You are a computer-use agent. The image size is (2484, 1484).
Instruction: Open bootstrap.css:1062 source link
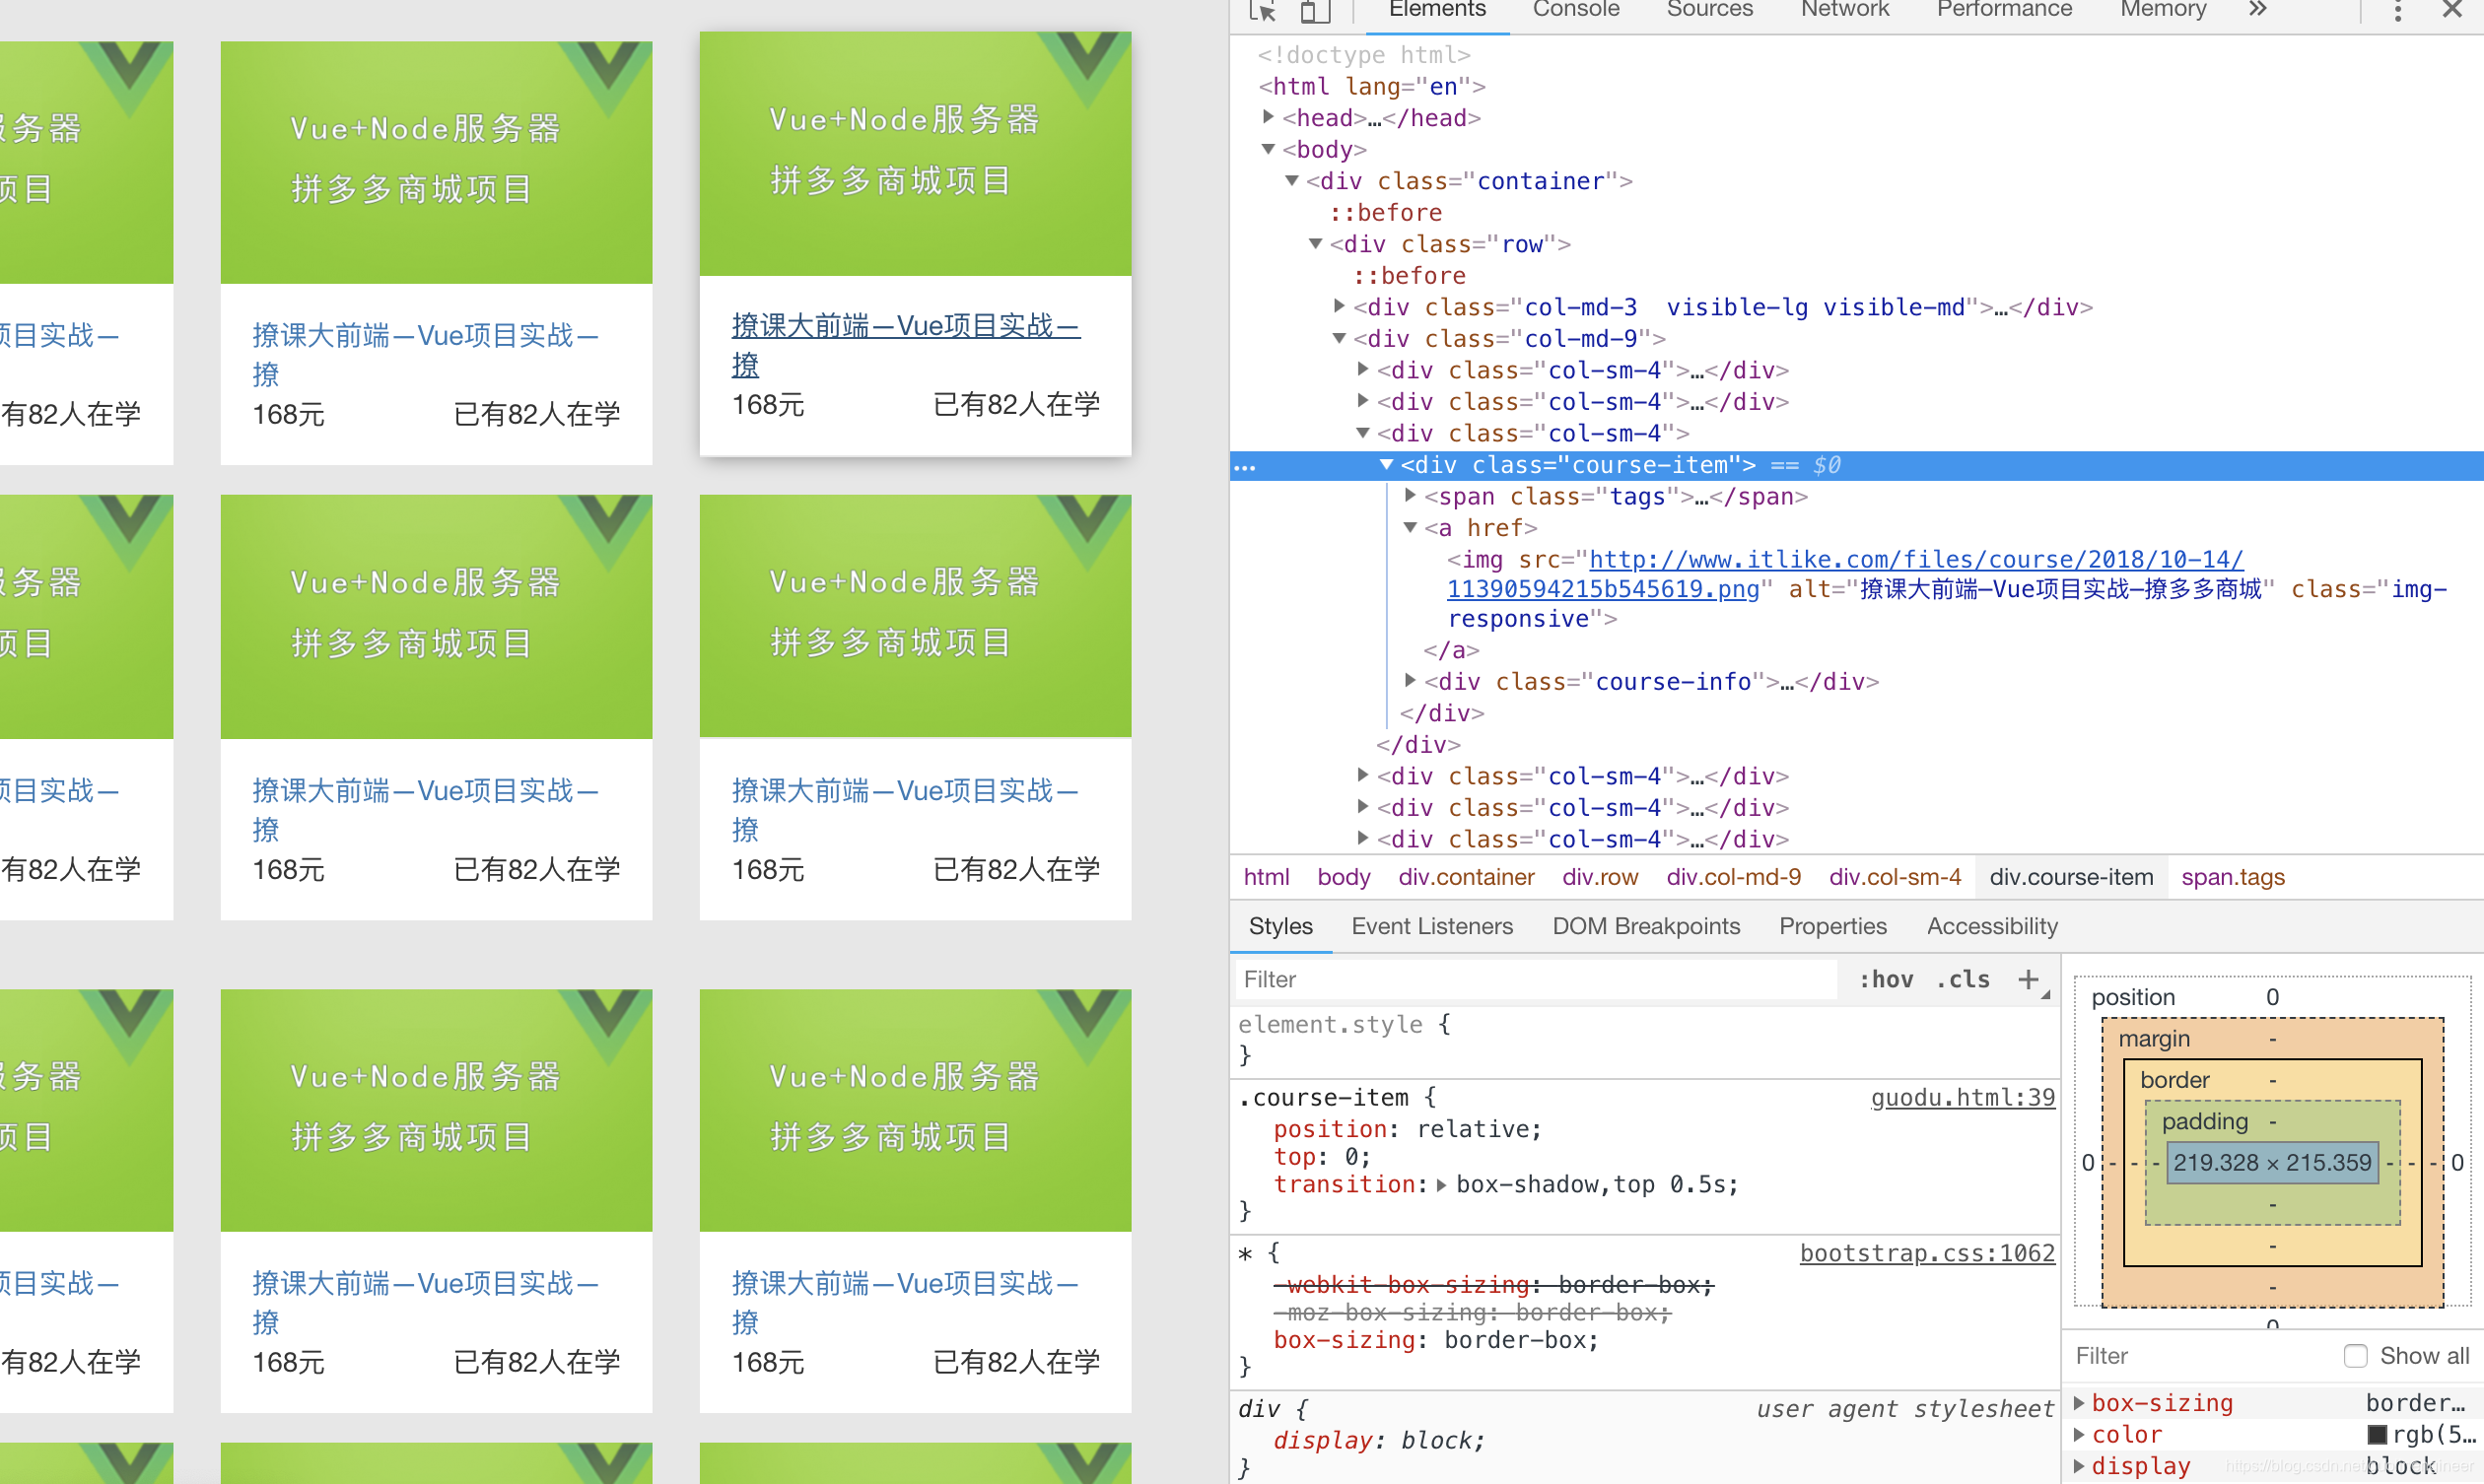point(1927,1254)
